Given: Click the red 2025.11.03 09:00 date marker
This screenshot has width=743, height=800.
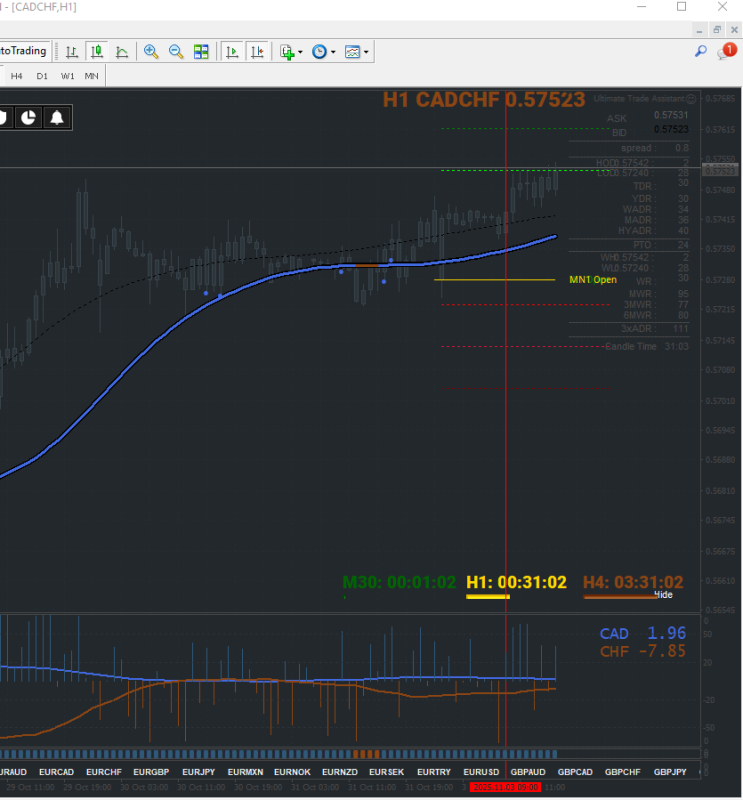Looking at the screenshot, I should 506,787.
